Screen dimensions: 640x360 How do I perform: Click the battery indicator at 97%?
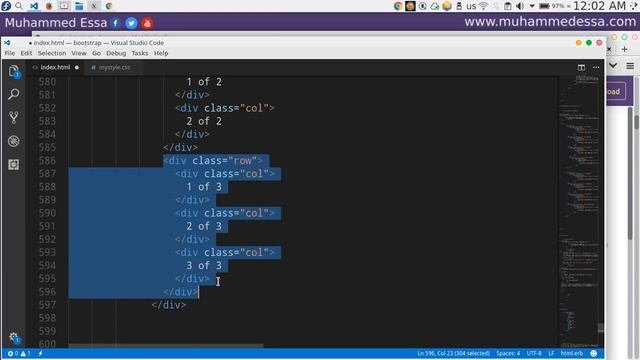[551, 6]
